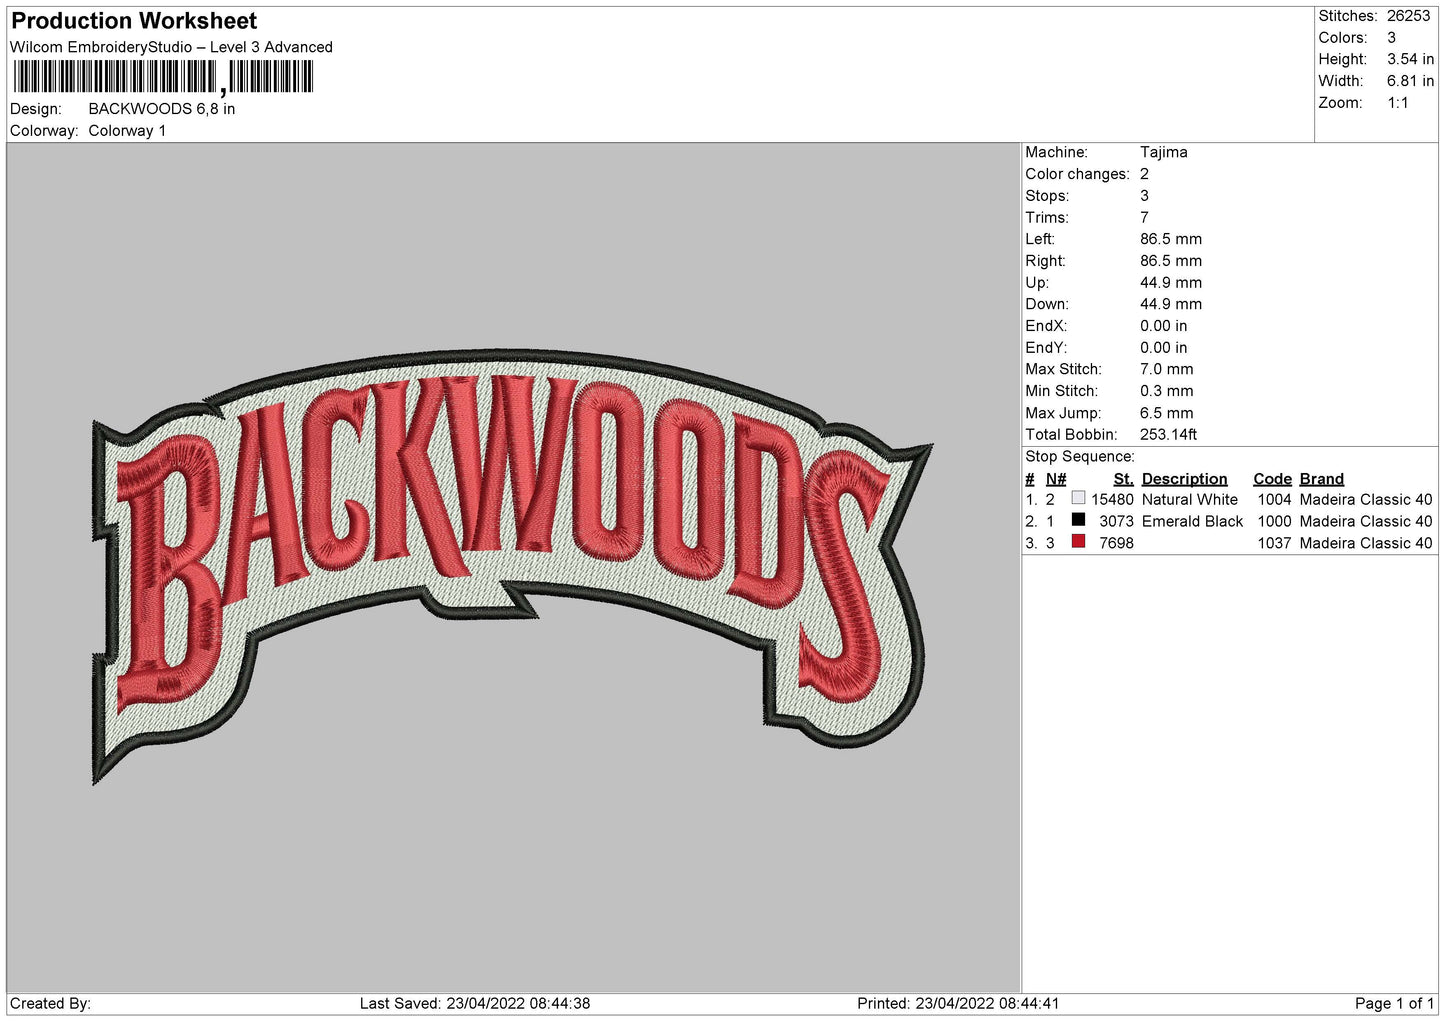This screenshot has height=1021, width=1445.
Task: Click the Natural White color swatch
Action: [x=1078, y=498]
